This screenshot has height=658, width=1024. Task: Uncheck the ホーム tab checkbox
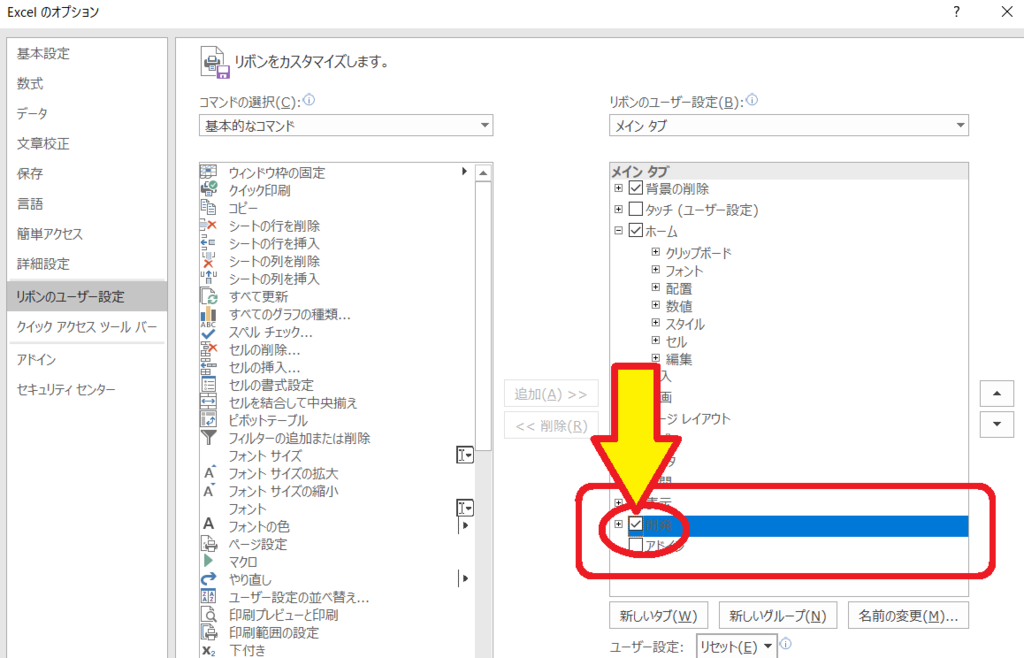click(x=635, y=230)
